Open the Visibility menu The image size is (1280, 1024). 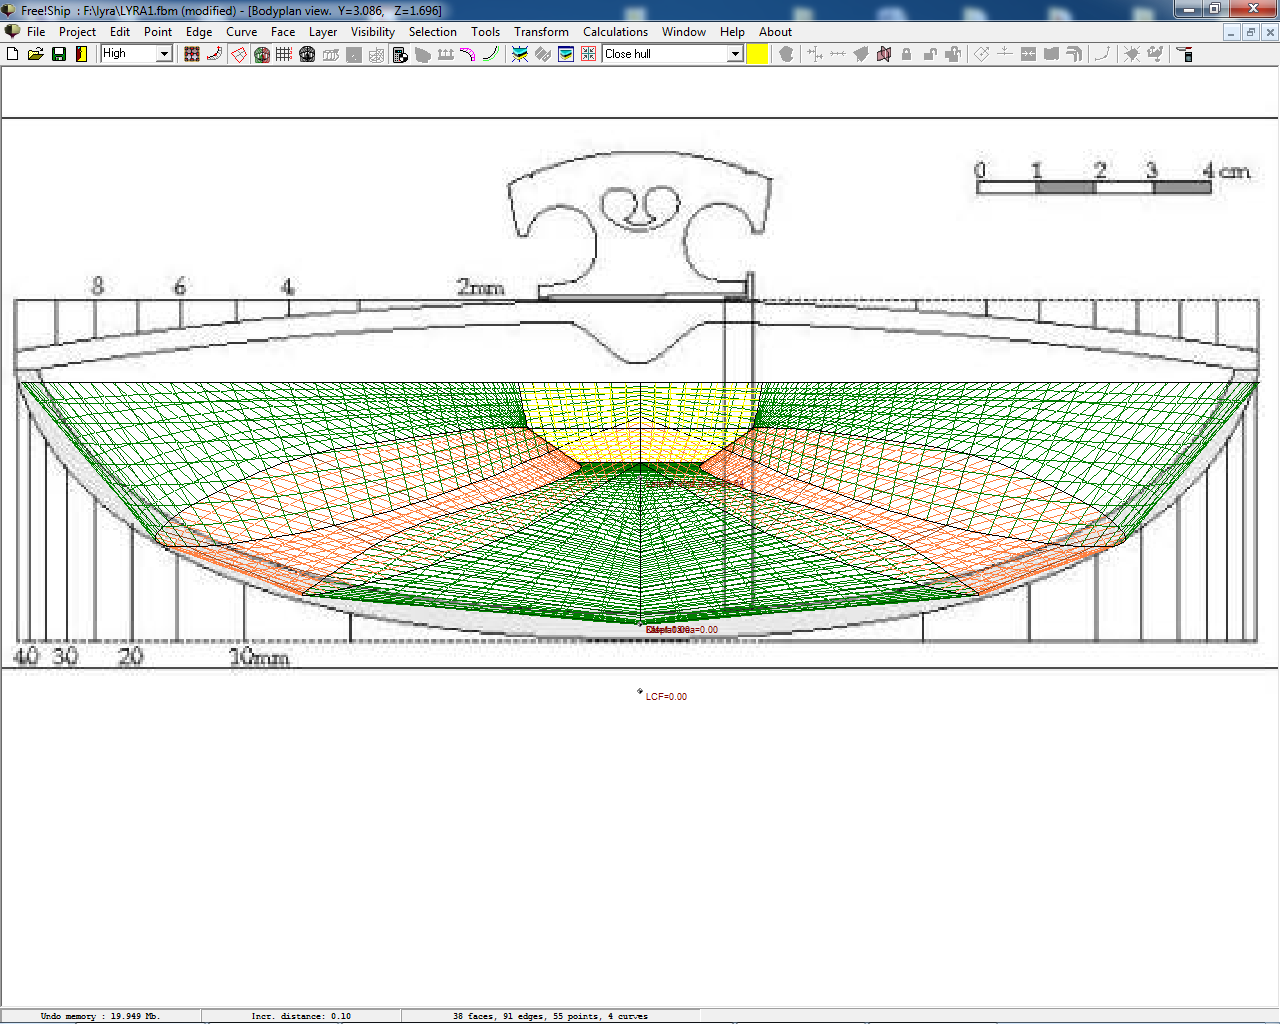click(x=372, y=32)
